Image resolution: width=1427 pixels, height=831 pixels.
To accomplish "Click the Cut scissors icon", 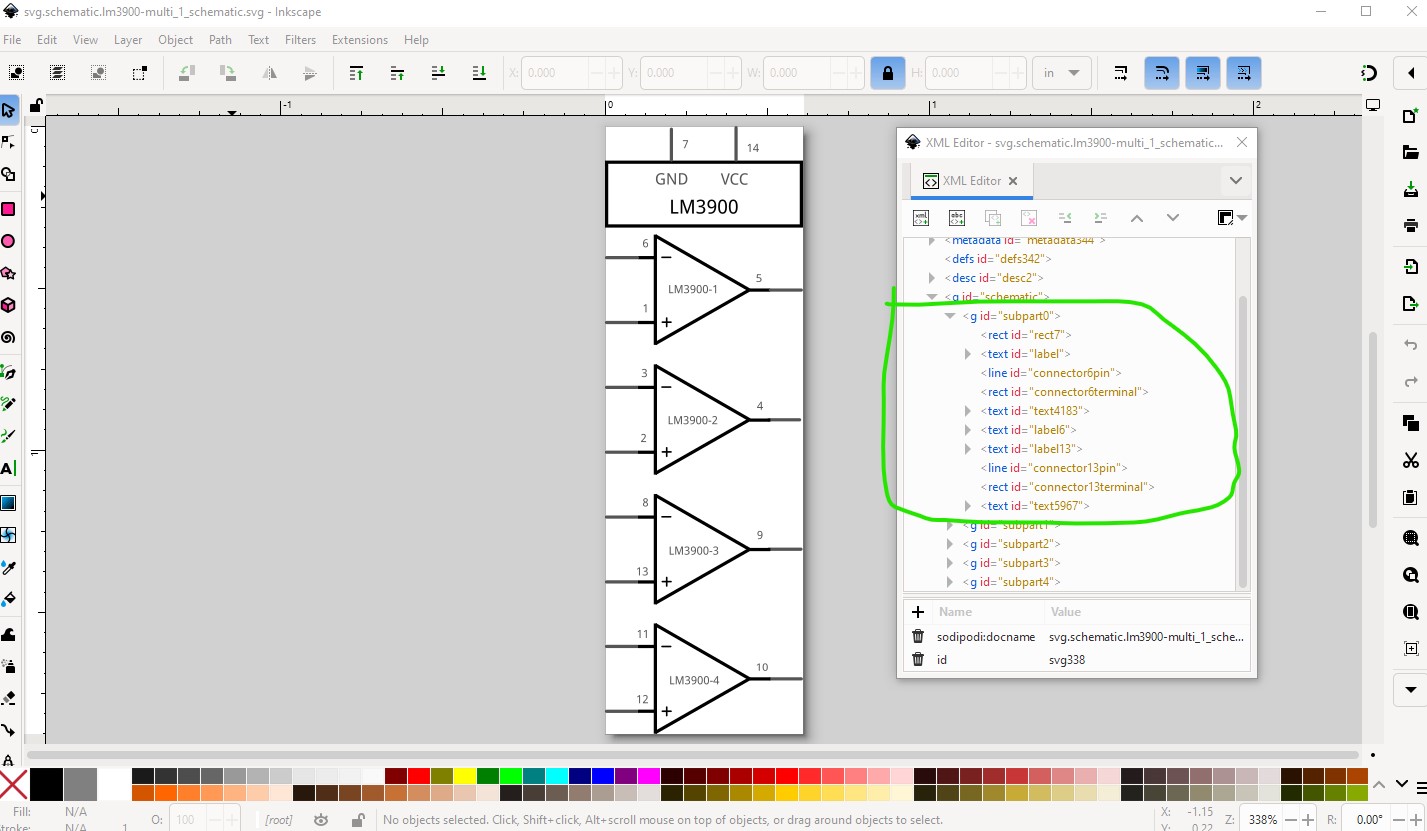I will [x=1411, y=460].
